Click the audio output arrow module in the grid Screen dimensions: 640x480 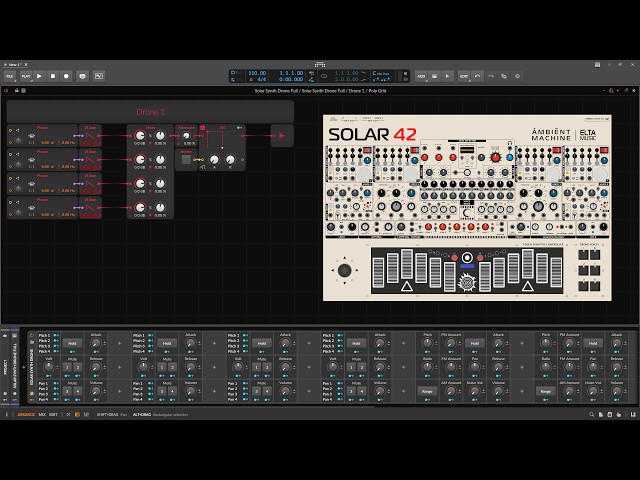click(282, 136)
